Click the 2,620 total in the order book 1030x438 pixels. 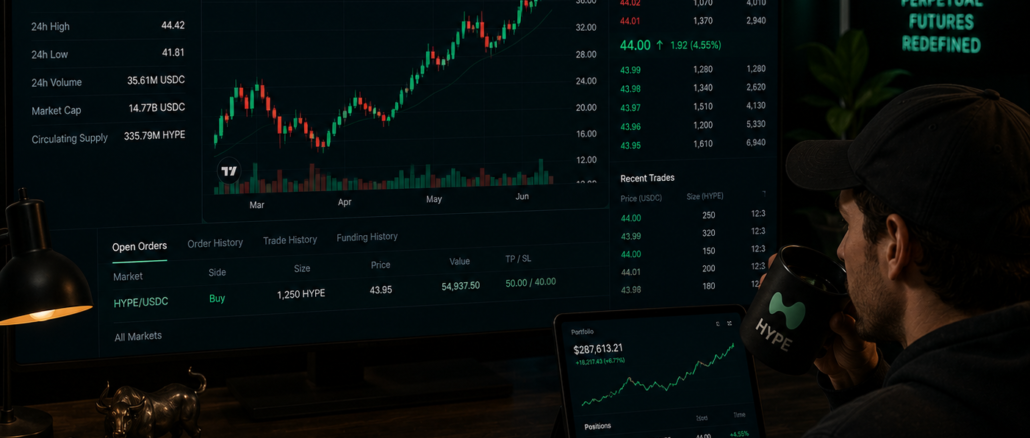pyautogui.click(x=756, y=87)
